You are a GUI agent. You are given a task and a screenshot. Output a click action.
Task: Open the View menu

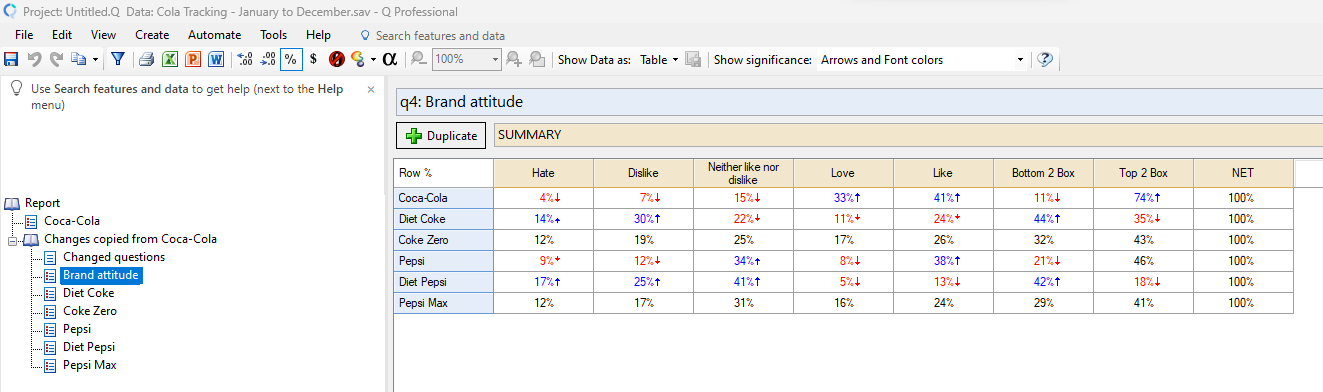click(103, 35)
